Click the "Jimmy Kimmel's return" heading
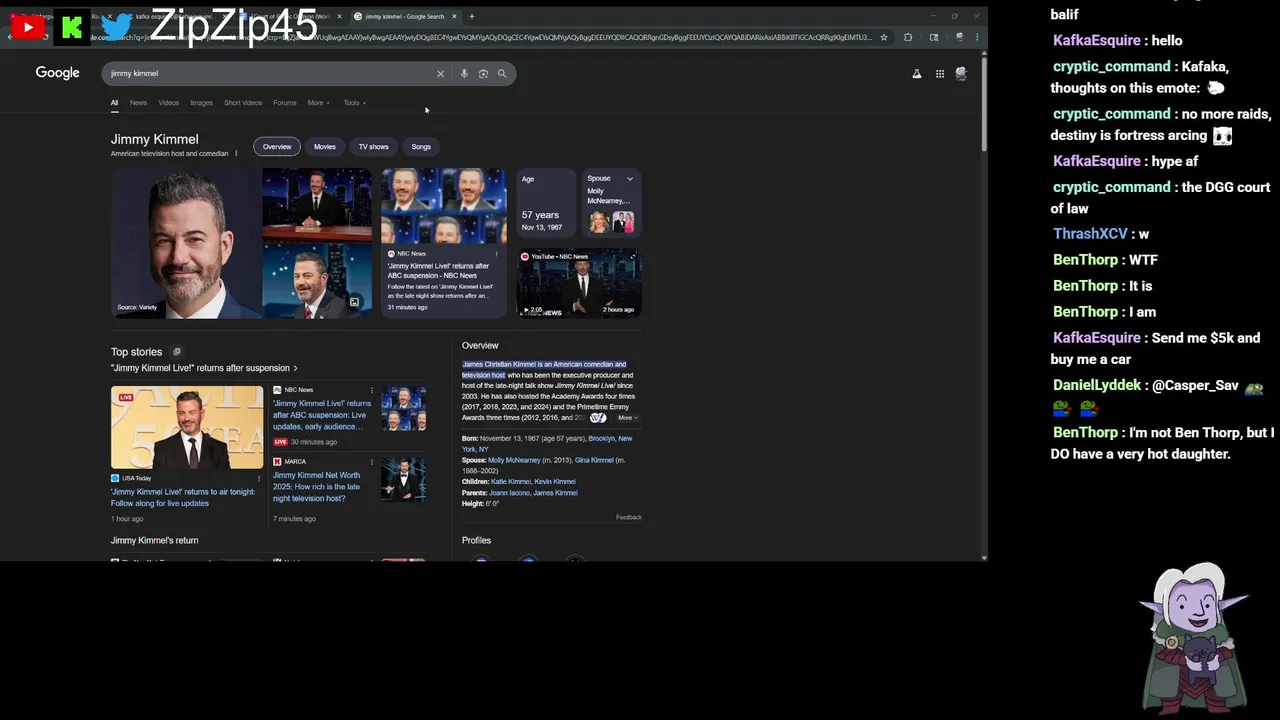1280x720 pixels. pos(154,540)
